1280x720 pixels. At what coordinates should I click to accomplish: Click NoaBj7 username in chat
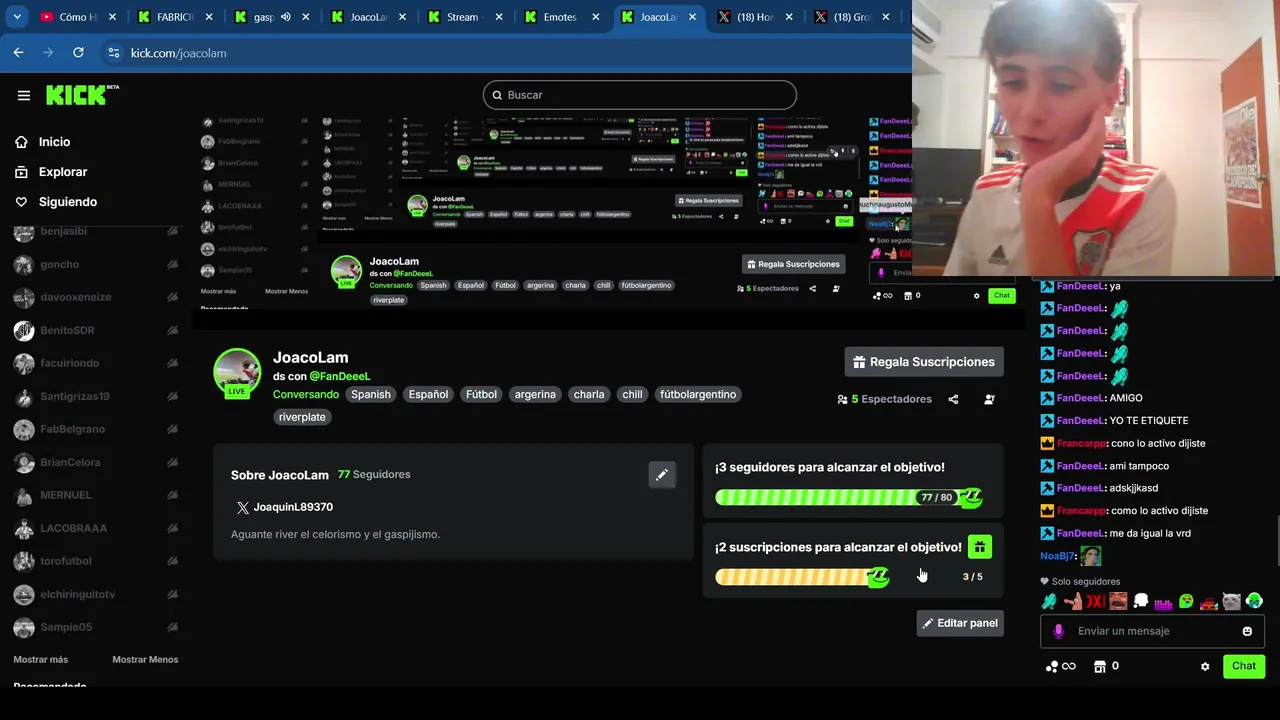pyautogui.click(x=1056, y=556)
